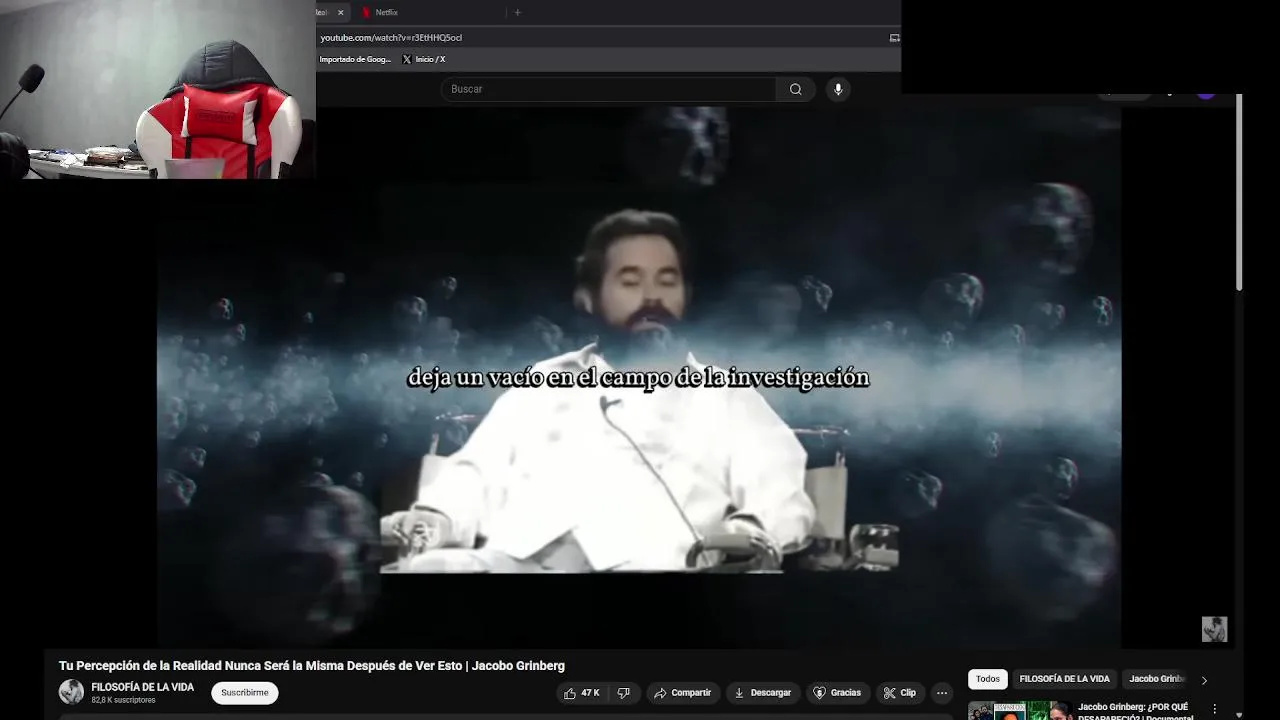Select the Todos filter chip
The image size is (1280, 720).
tap(987, 679)
